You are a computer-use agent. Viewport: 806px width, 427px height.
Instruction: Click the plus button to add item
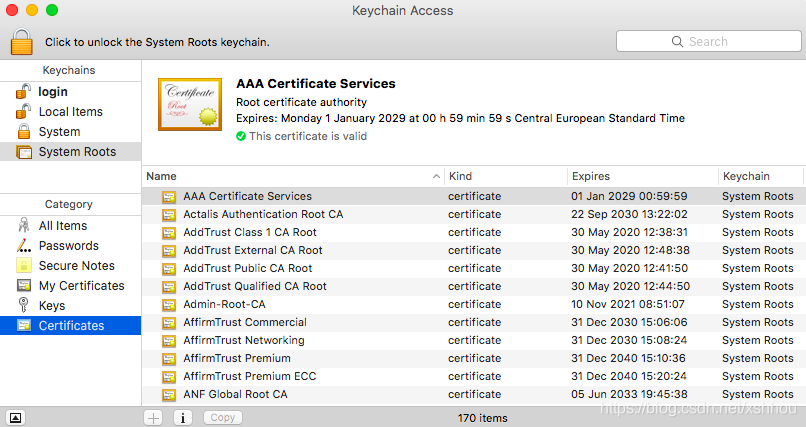coord(153,418)
